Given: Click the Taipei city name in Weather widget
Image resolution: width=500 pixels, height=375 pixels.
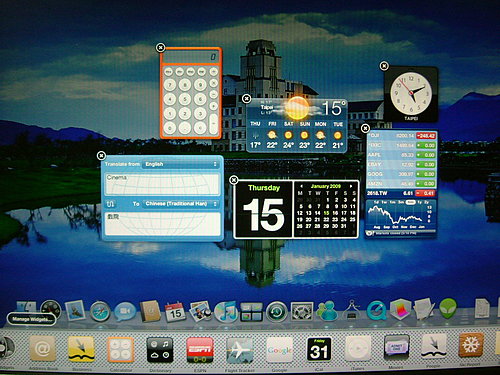Looking at the screenshot, I should (x=267, y=107).
